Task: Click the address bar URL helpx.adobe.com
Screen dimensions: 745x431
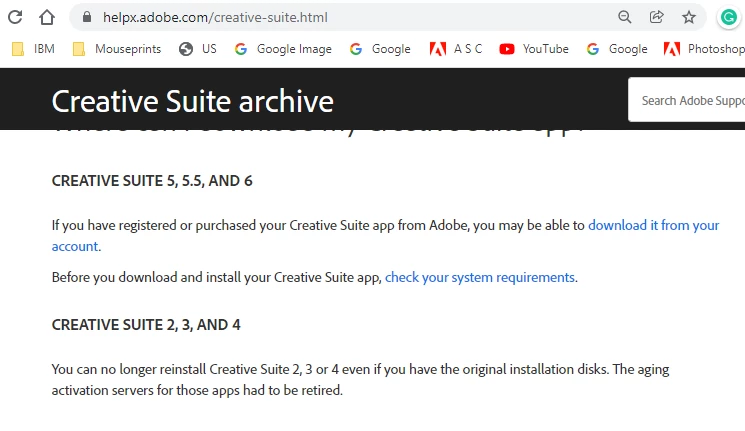Action: click(x=215, y=18)
